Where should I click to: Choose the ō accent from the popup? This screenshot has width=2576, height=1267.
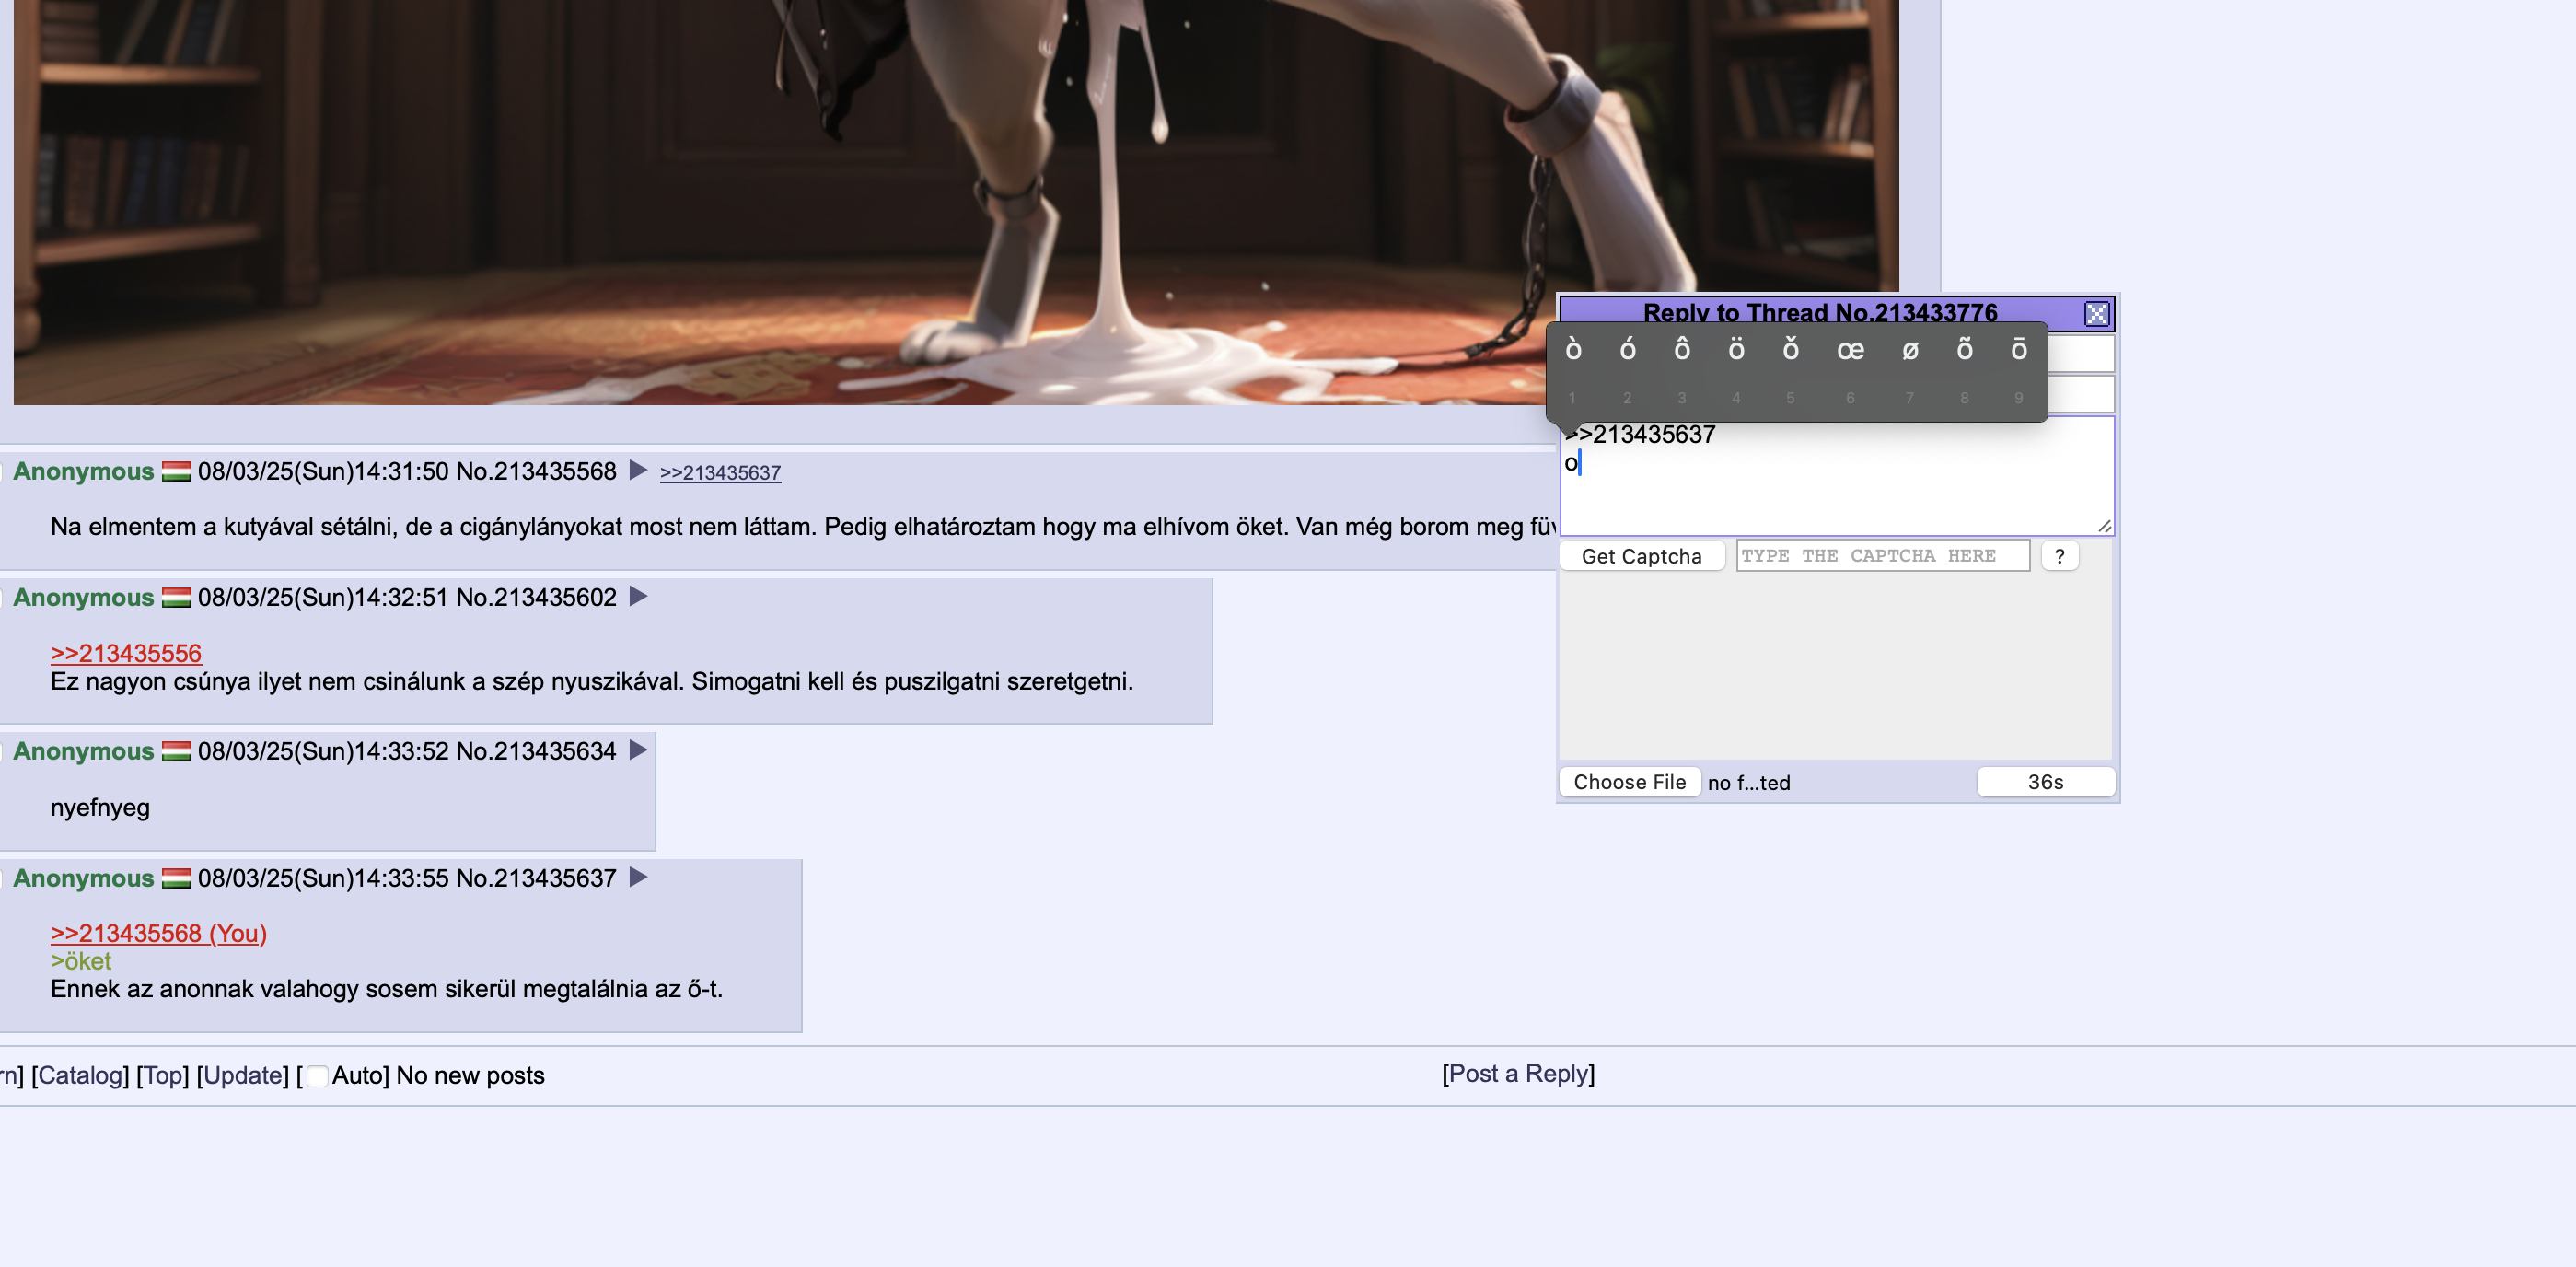(2019, 350)
